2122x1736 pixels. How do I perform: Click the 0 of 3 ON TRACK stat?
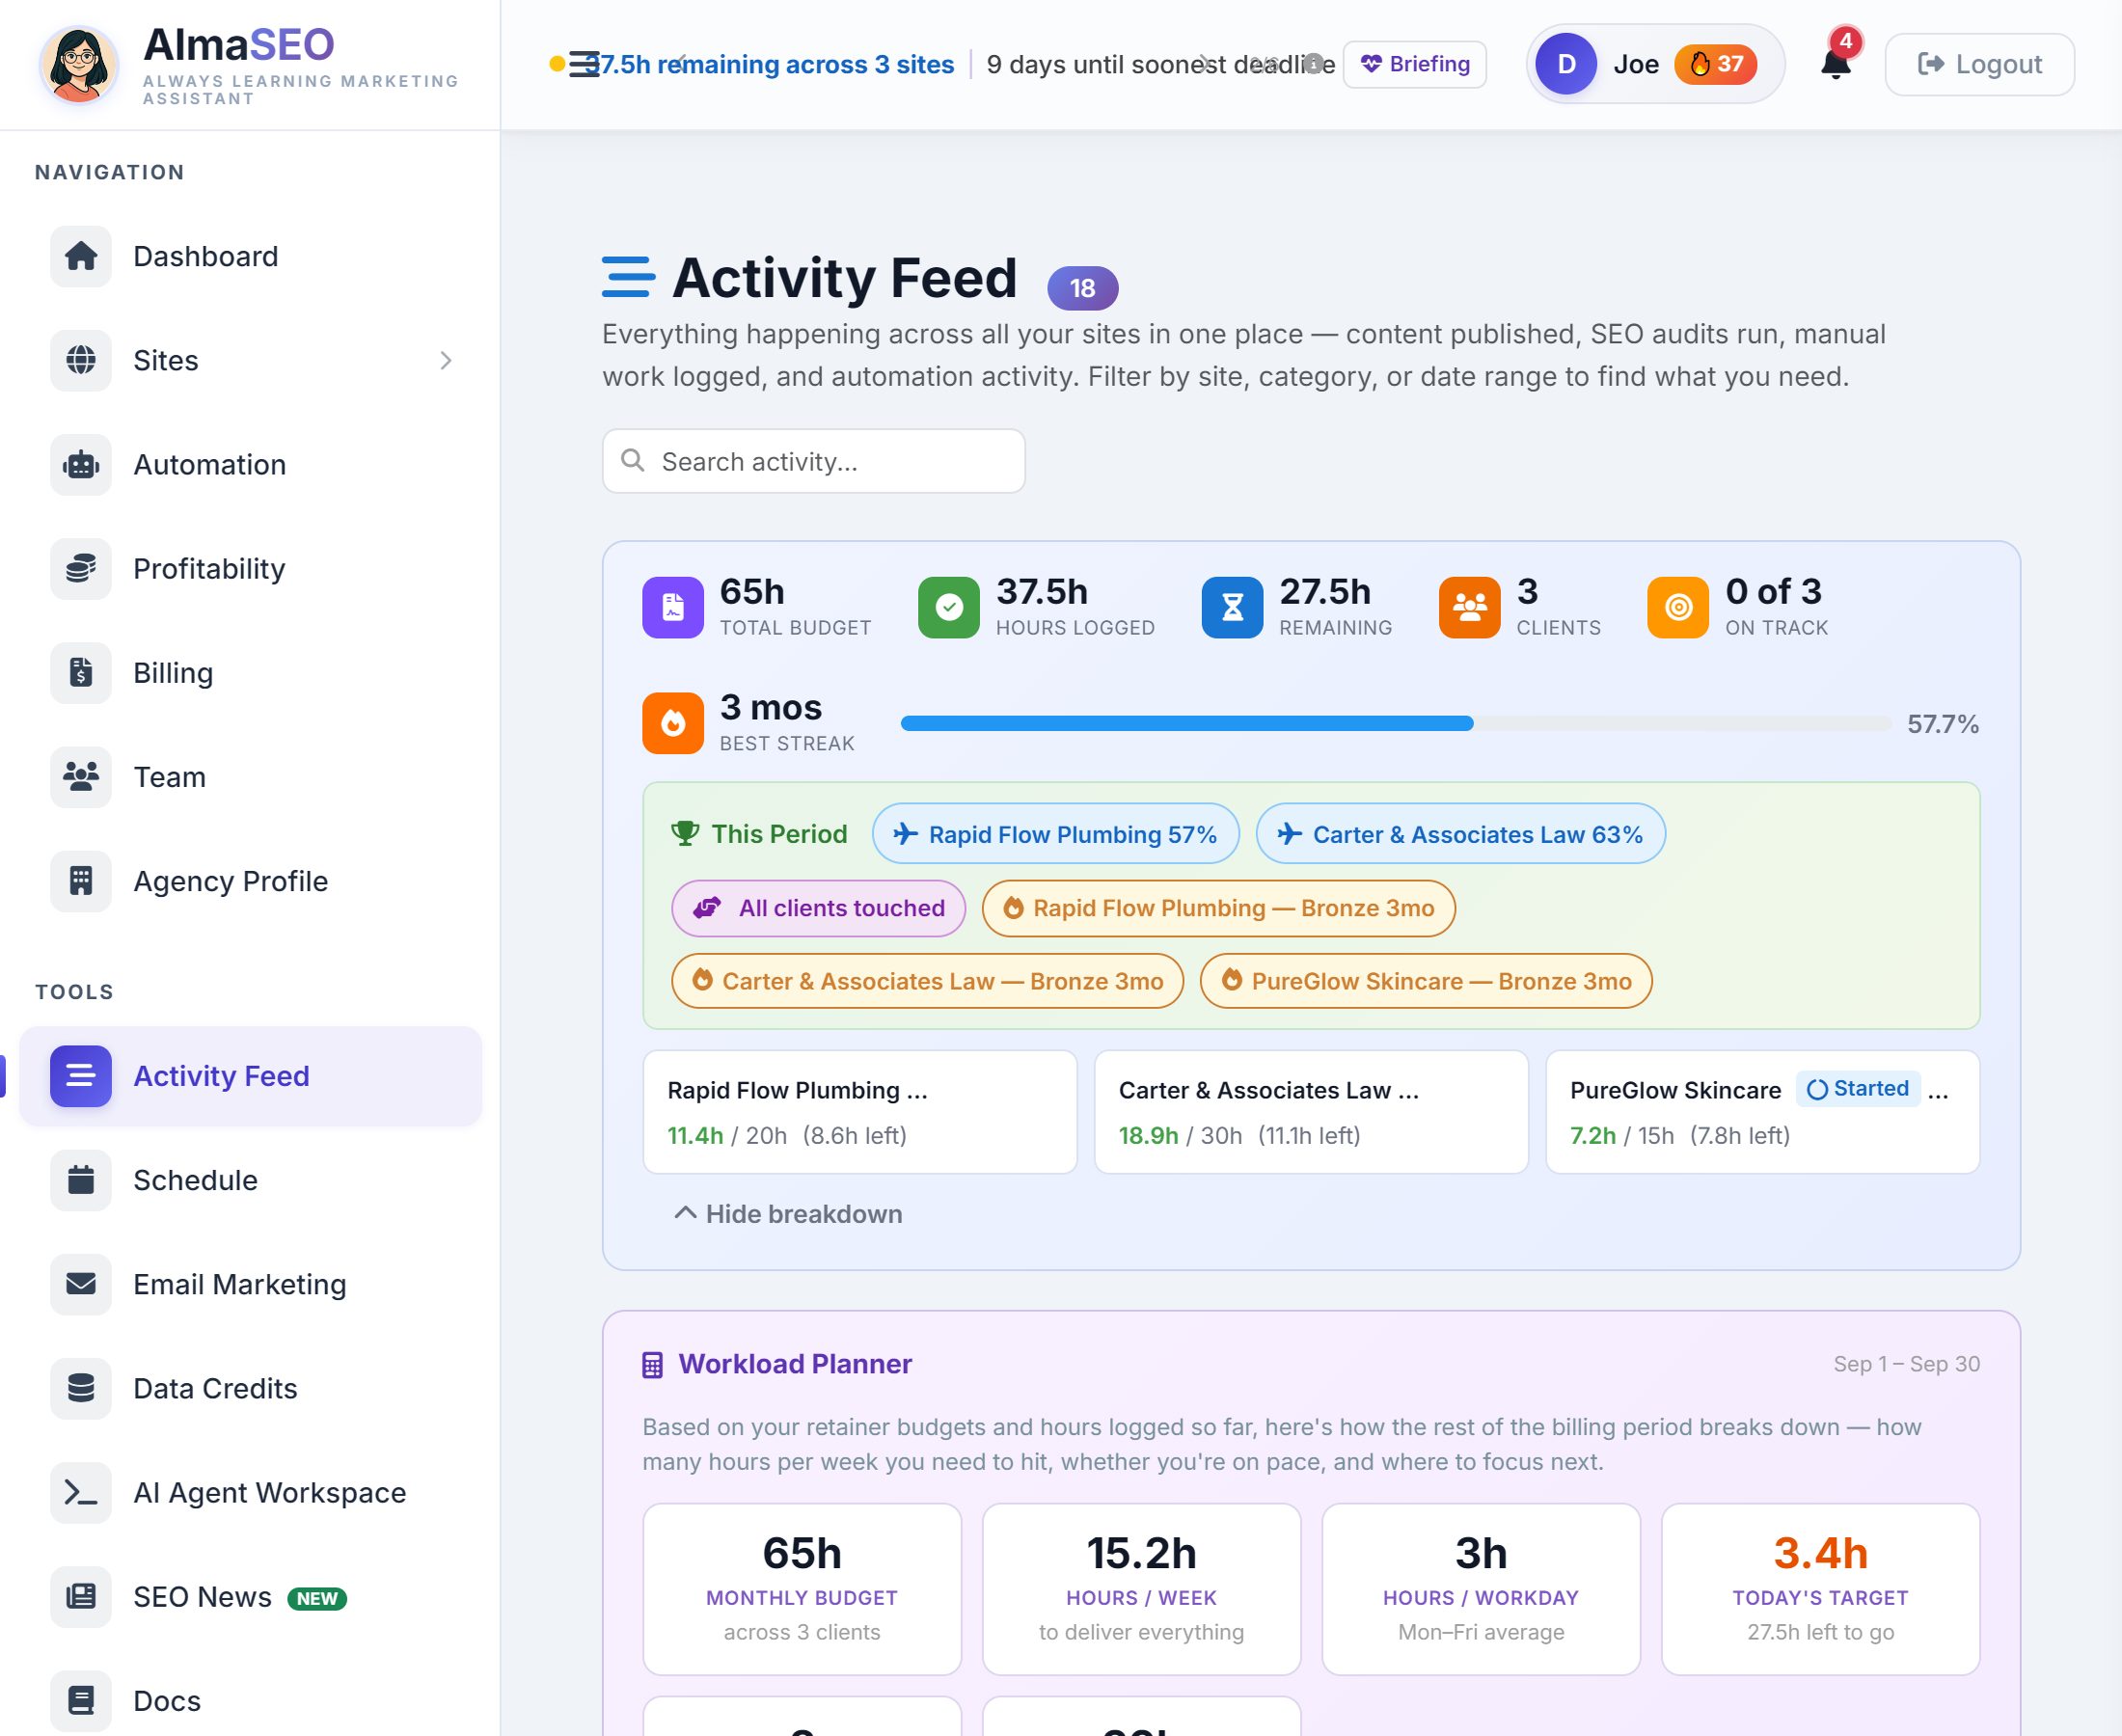(x=1739, y=607)
